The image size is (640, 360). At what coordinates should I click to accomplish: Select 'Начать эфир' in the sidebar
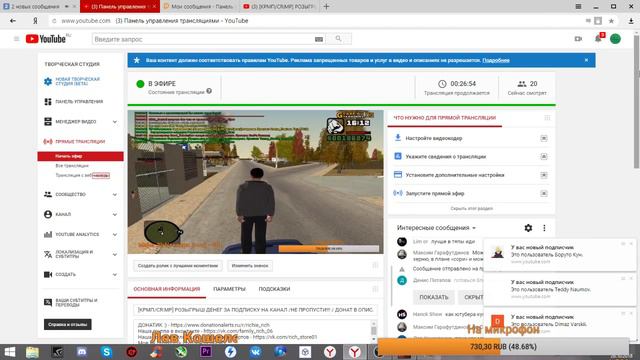[x=80, y=156]
